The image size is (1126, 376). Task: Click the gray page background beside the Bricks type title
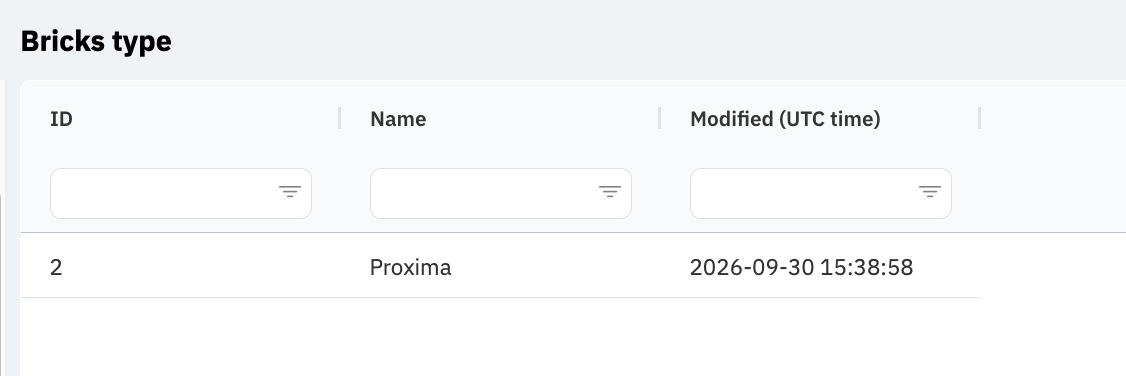(646, 40)
